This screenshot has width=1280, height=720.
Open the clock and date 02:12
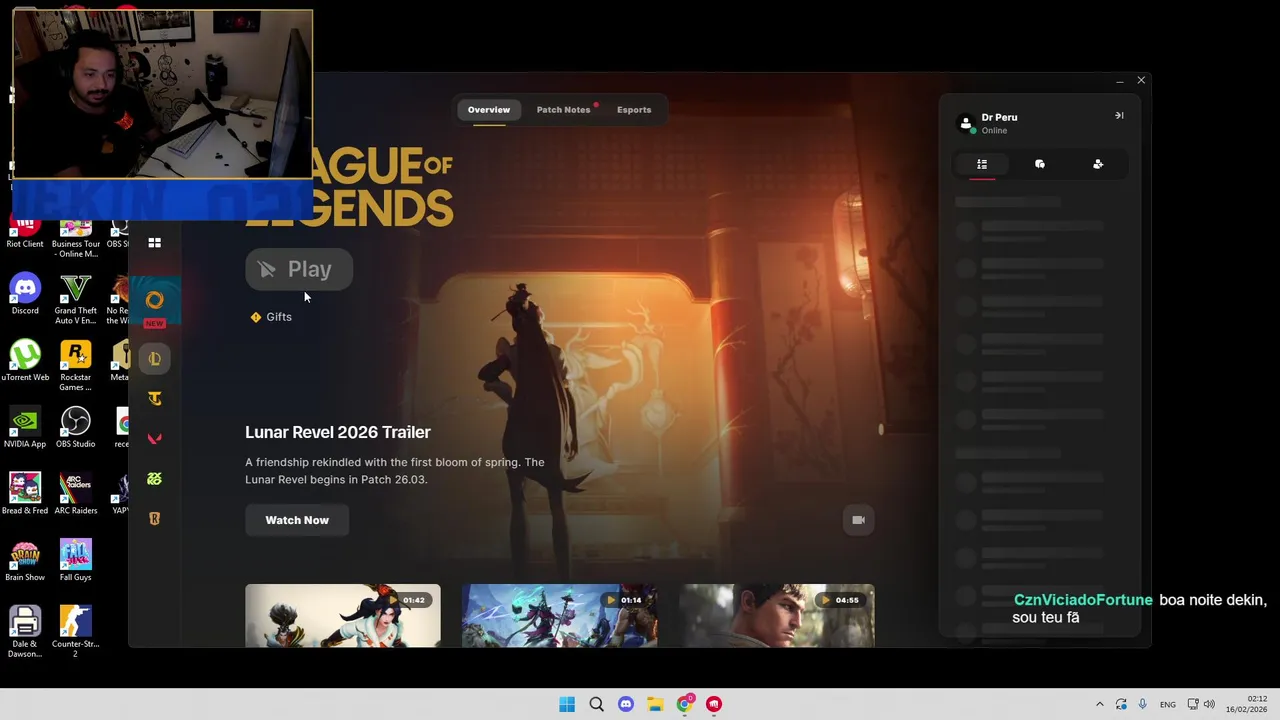[x=1246, y=704]
